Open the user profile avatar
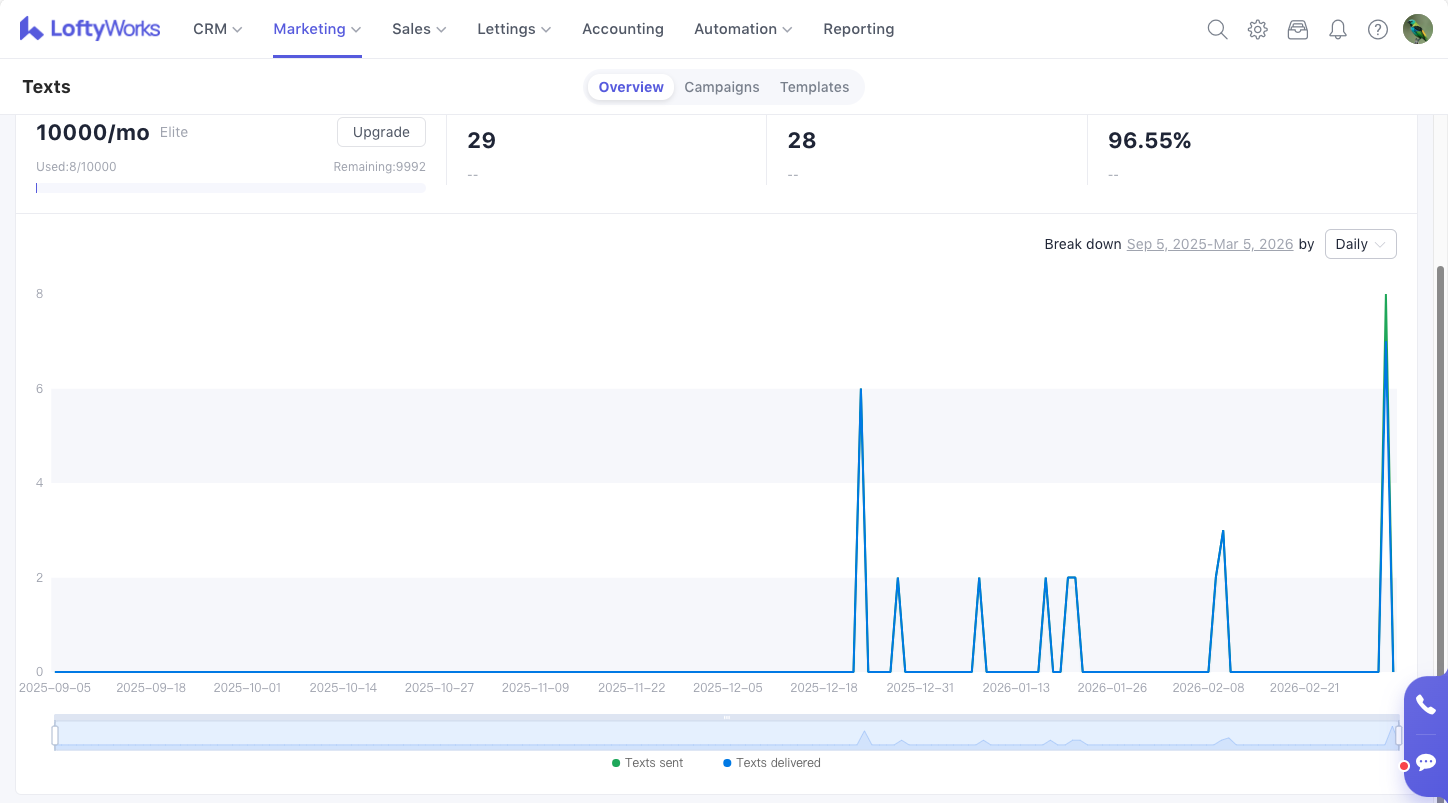The width and height of the screenshot is (1448, 803). coord(1417,29)
